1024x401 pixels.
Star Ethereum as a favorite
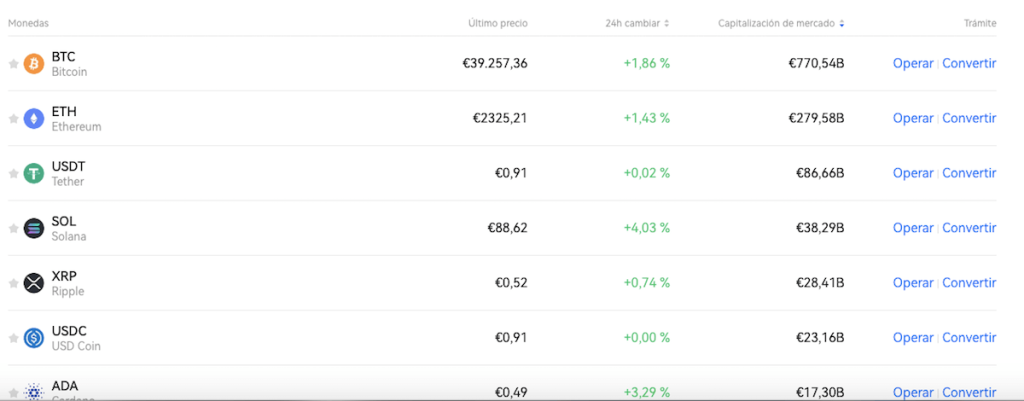point(13,119)
